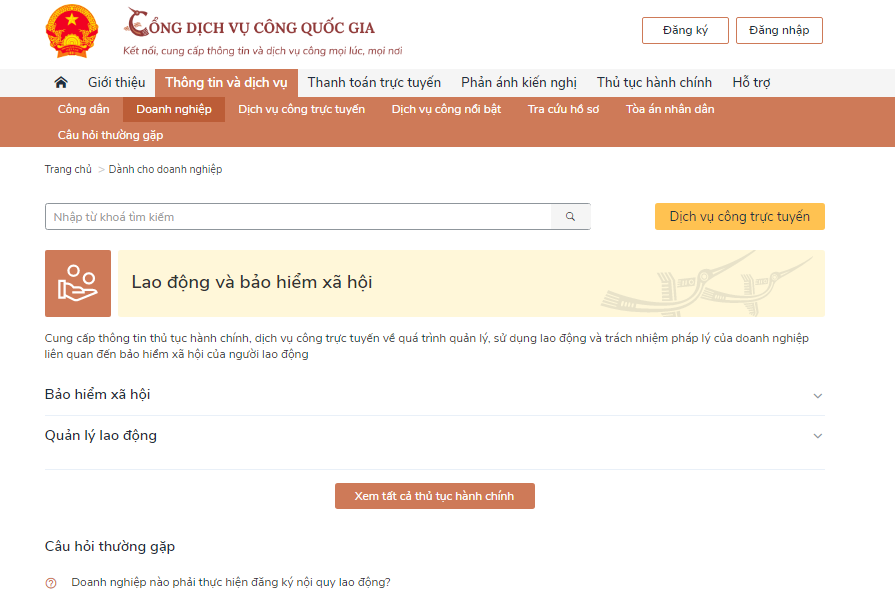Click the yellow Dịch vụ công trực tuyến button

pos(739,217)
